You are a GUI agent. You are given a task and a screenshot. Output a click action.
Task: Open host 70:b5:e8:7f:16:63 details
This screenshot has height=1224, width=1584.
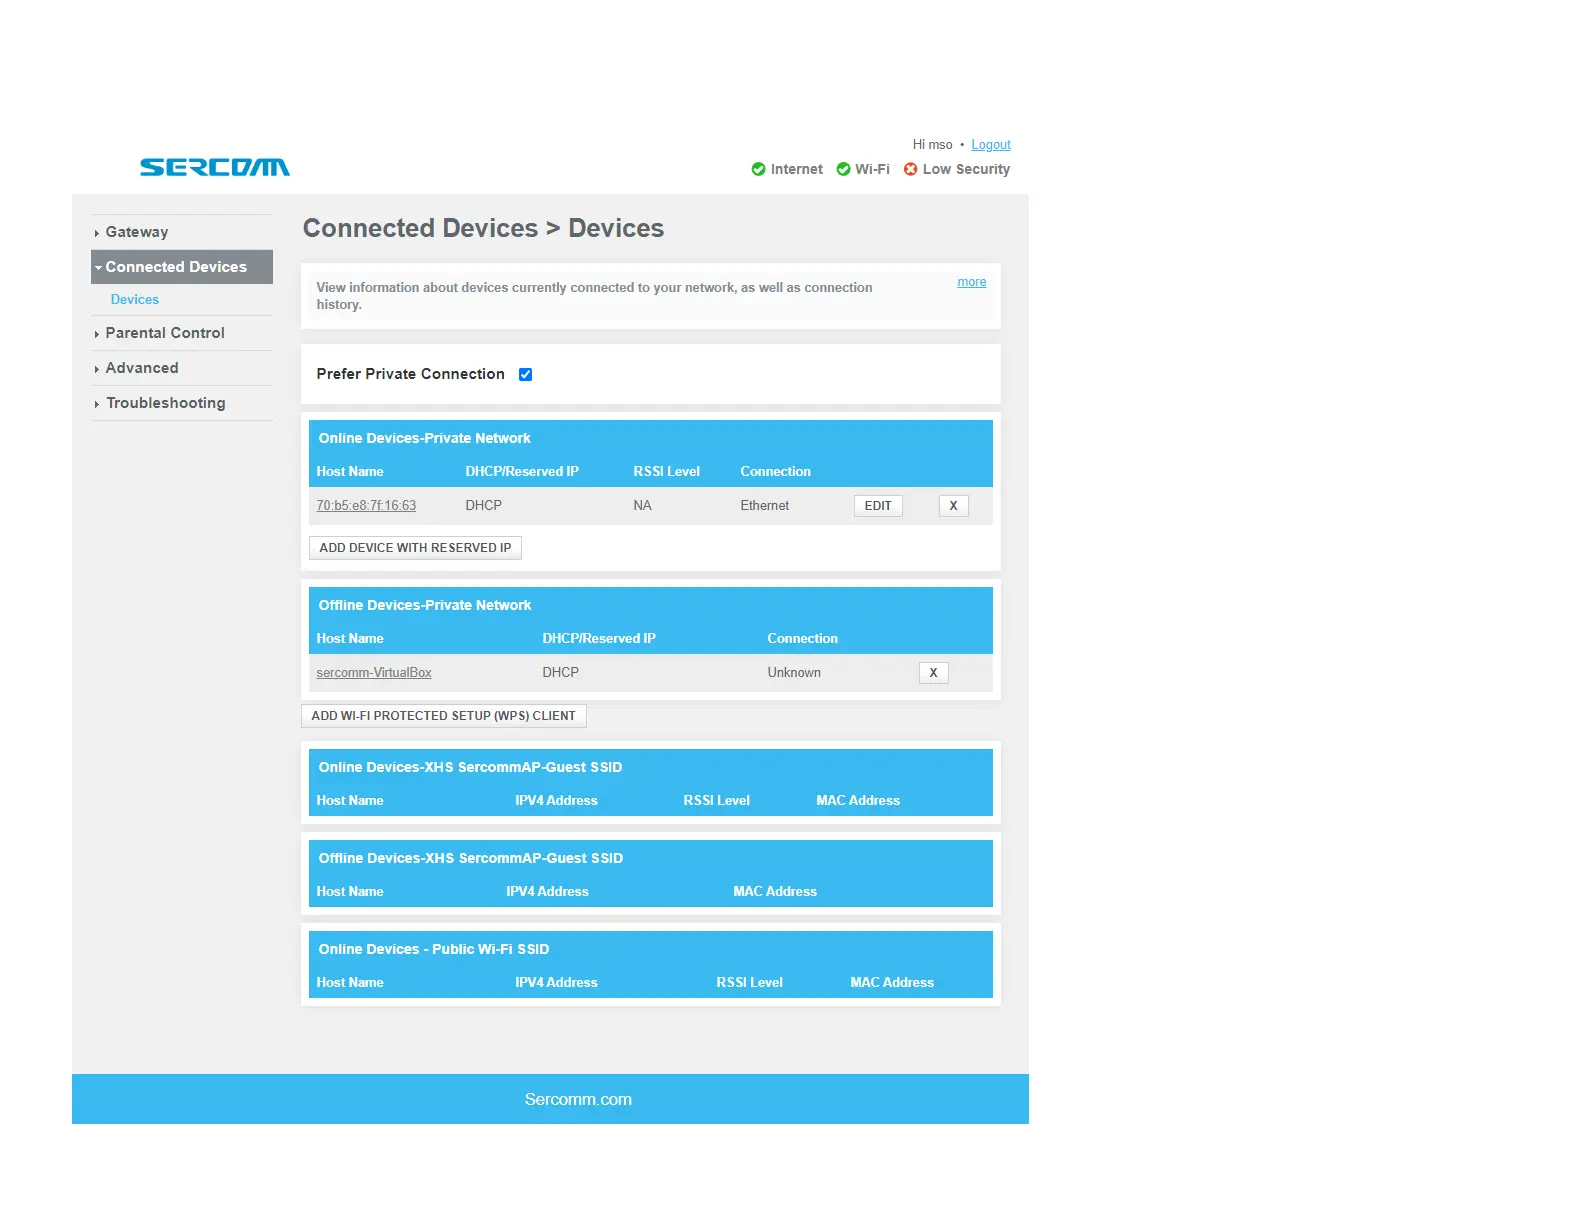(366, 506)
